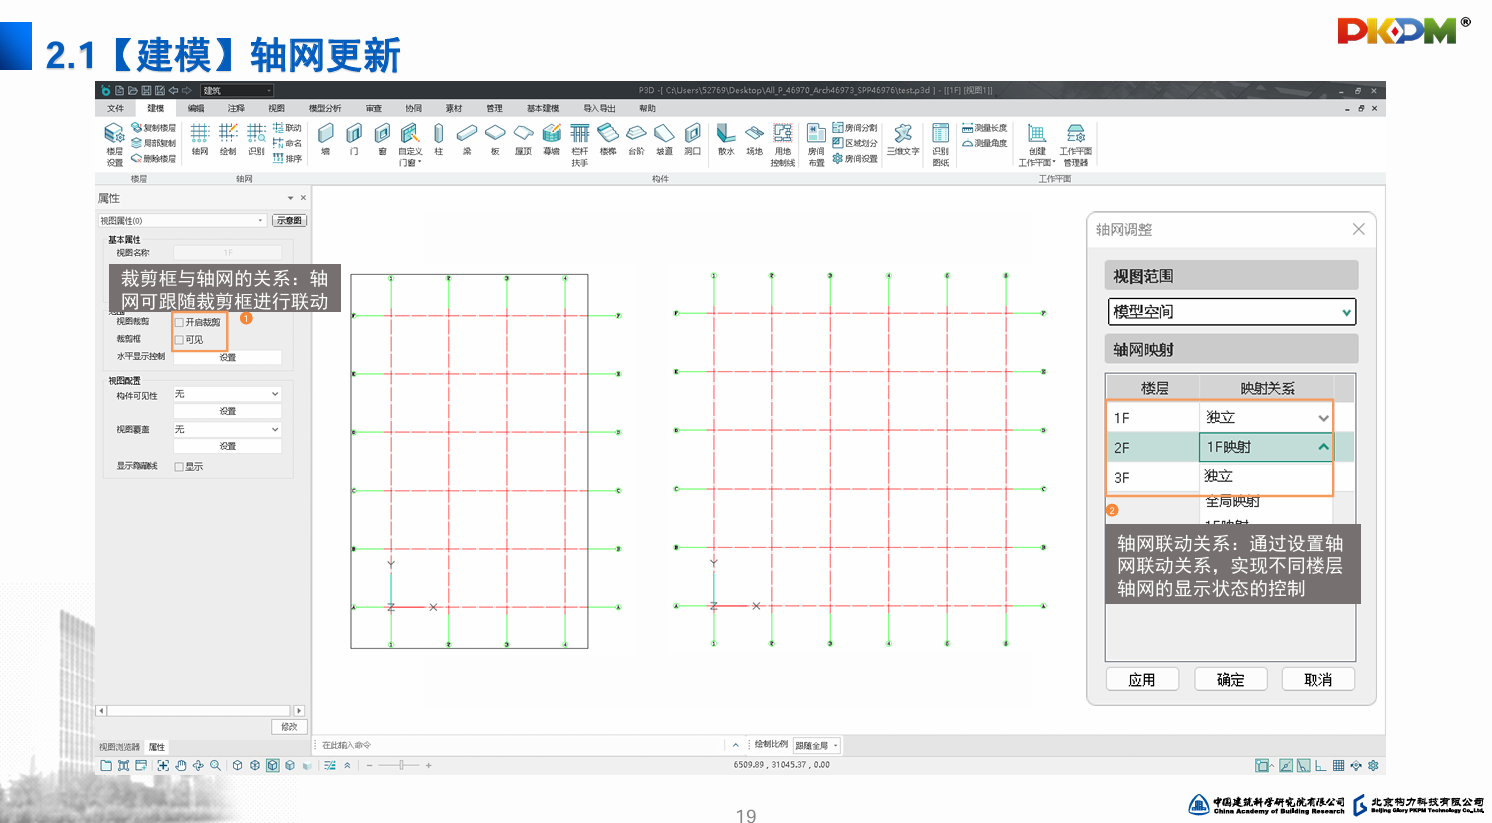Adjust the zoom slider in status bar

pos(402,765)
